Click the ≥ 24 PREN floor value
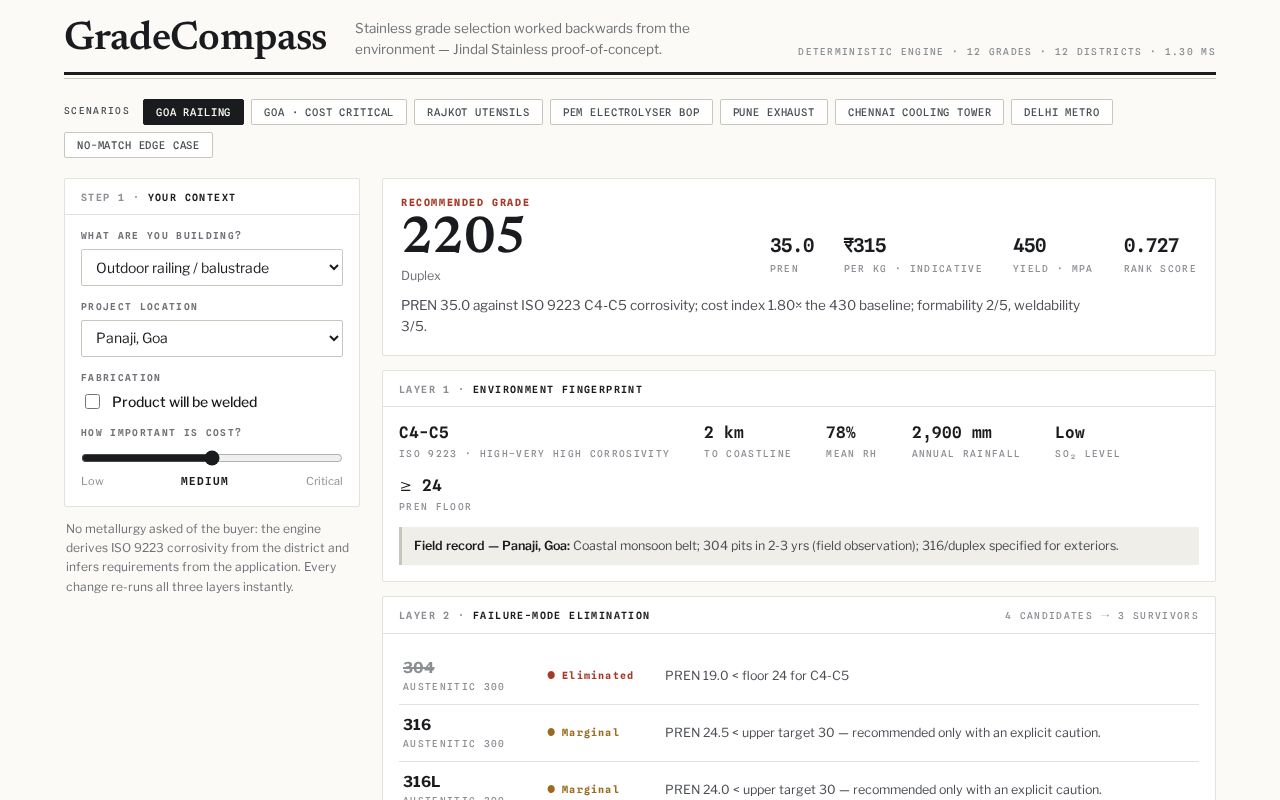Viewport: 1280px width, 800px height. 421,485
